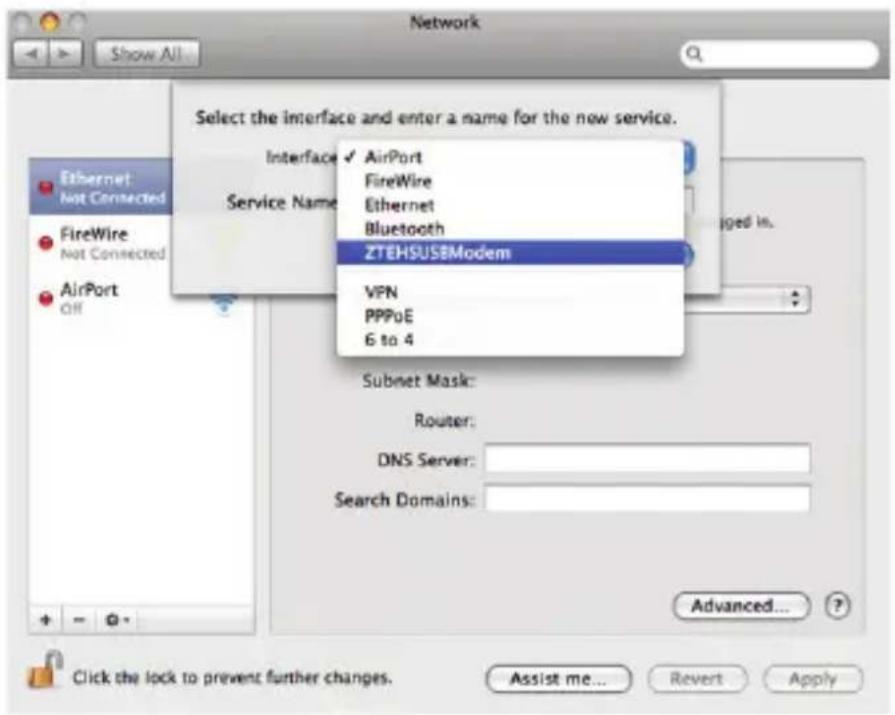Viewport: 895px width, 715px height.
Task: Click the Search Domains input field
Action: (x=647, y=499)
